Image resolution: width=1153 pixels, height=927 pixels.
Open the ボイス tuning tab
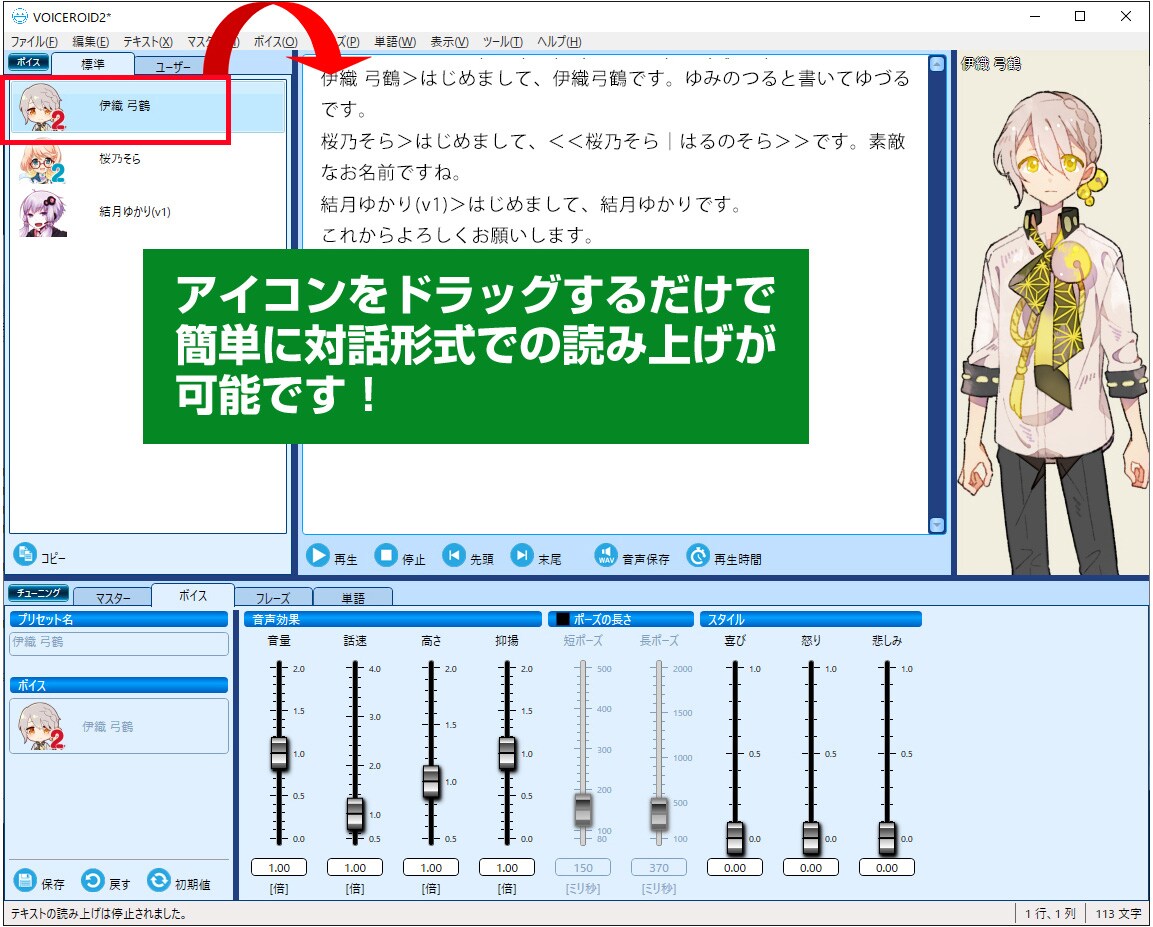[193, 595]
